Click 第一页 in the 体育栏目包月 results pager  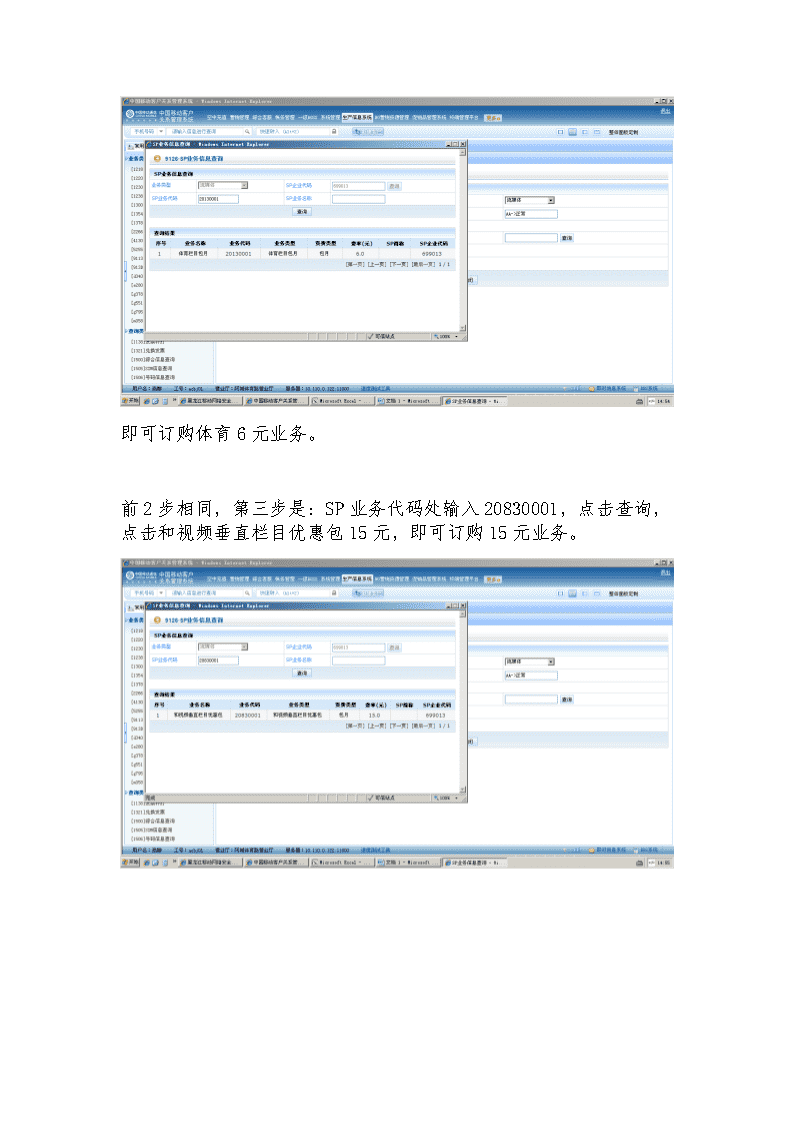(x=356, y=264)
